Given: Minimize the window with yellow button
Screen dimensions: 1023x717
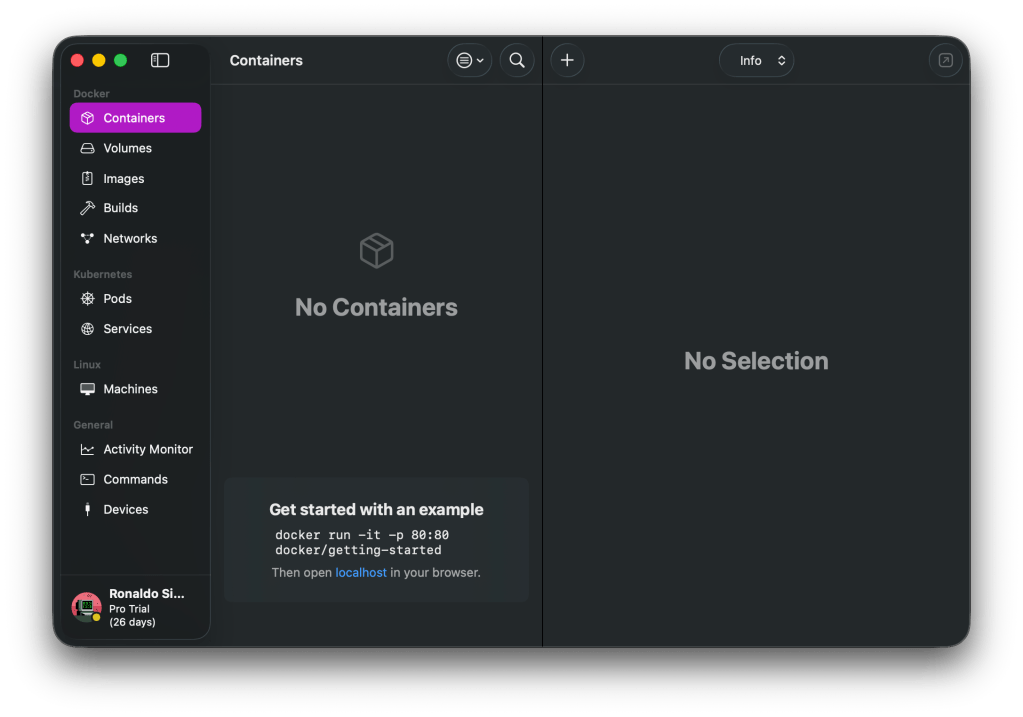Looking at the screenshot, I should point(99,60).
